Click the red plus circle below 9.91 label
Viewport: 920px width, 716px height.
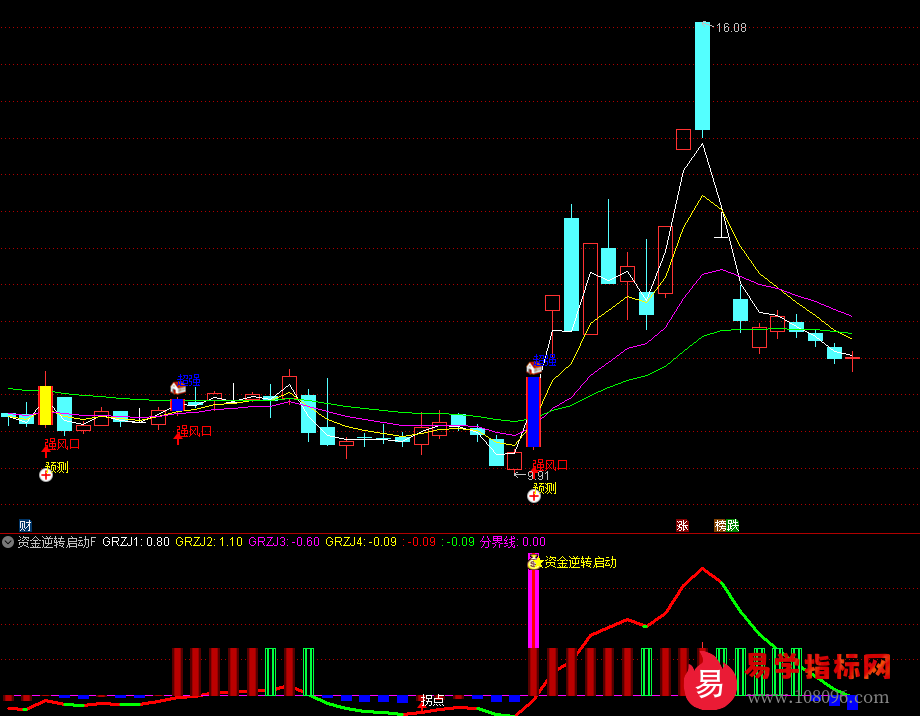coord(535,495)
